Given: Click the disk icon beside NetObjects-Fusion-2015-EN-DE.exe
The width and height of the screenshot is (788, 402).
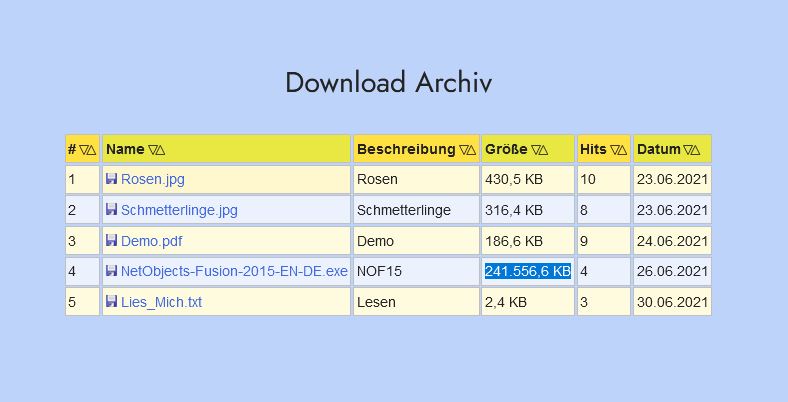Looking at the screenshot, I should coord(111,271).
